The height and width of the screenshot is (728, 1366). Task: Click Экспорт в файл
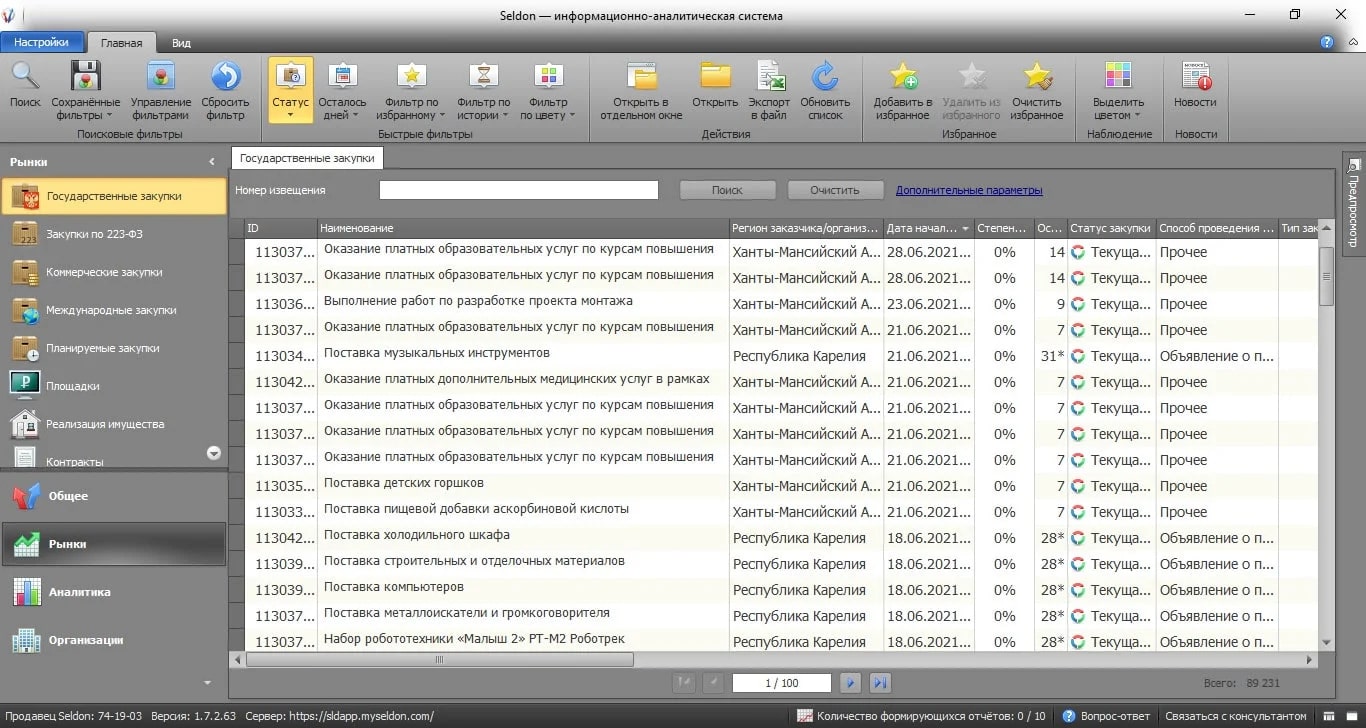(x=769, y=89)
